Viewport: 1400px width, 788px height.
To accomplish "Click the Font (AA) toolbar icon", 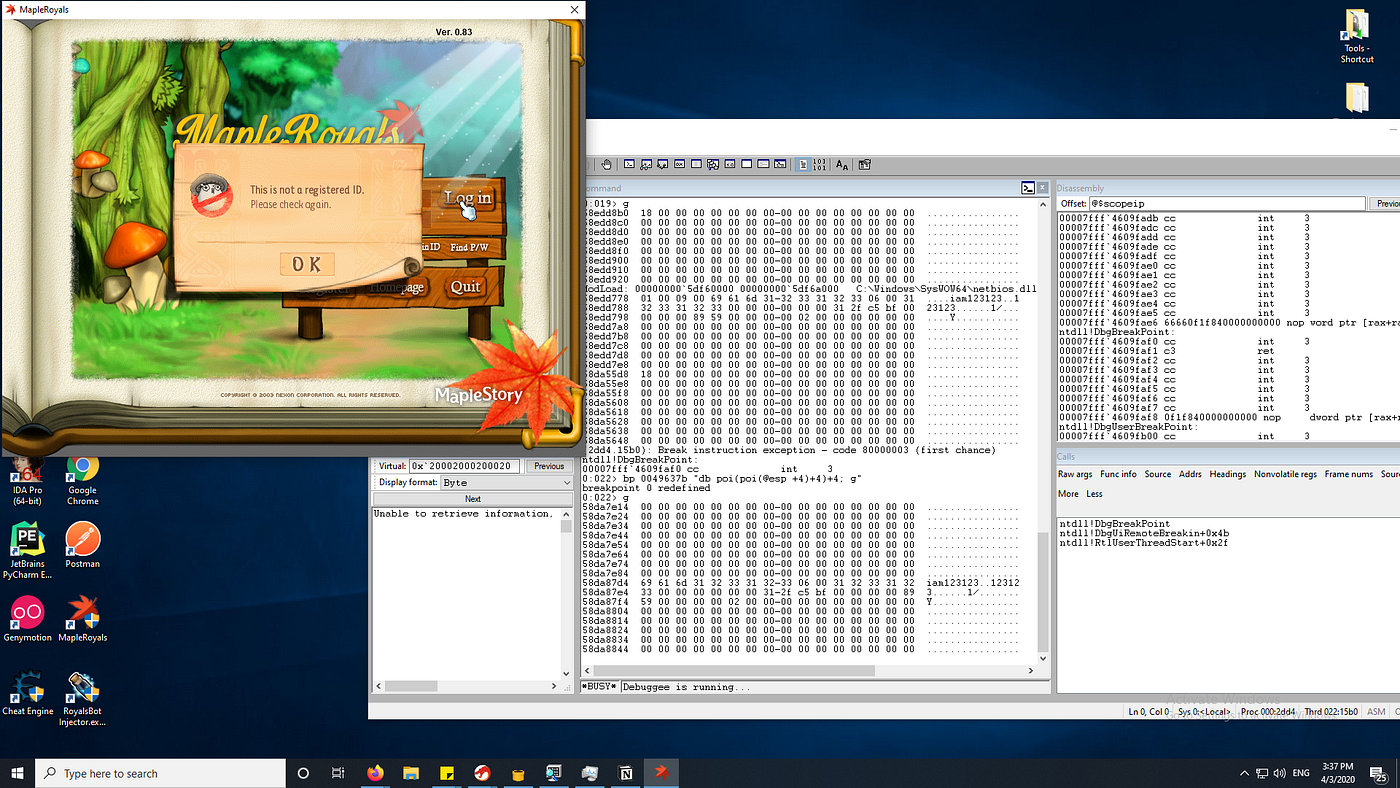I will pos(842,165).
